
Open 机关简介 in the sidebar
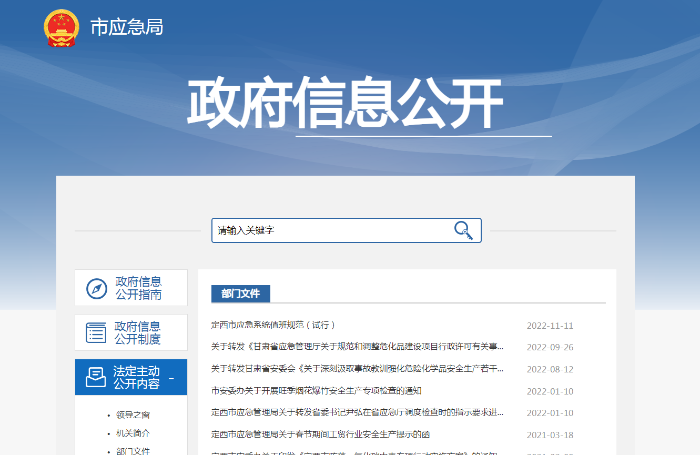(132, 433)
